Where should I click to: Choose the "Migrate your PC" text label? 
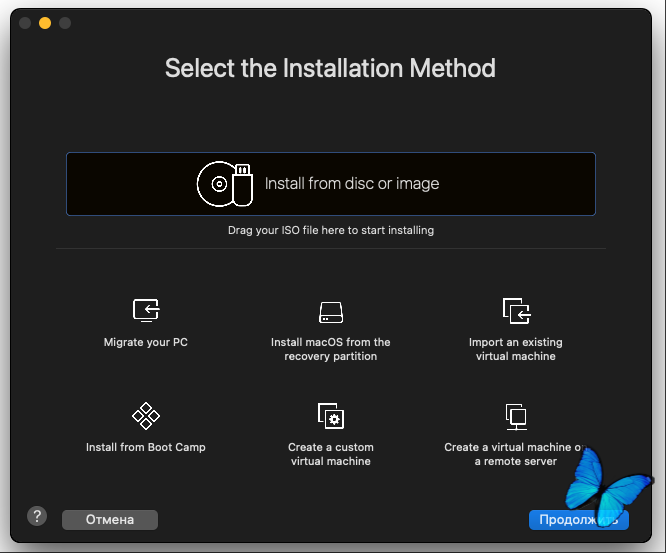click(x=146, y=342)
